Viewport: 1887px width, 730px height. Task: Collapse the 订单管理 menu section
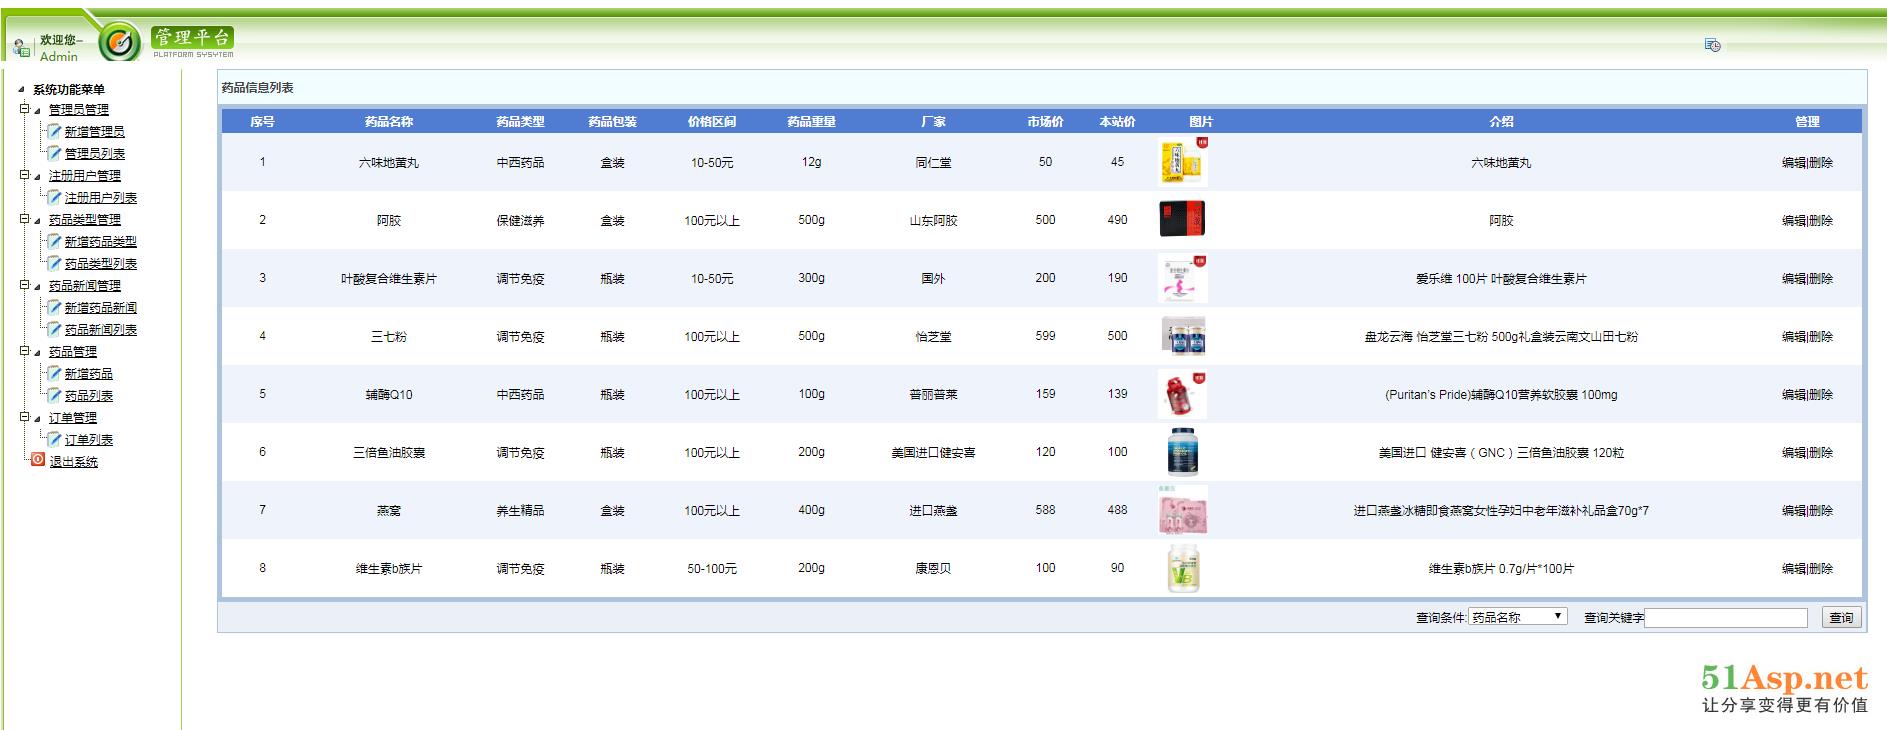(24, 417)
